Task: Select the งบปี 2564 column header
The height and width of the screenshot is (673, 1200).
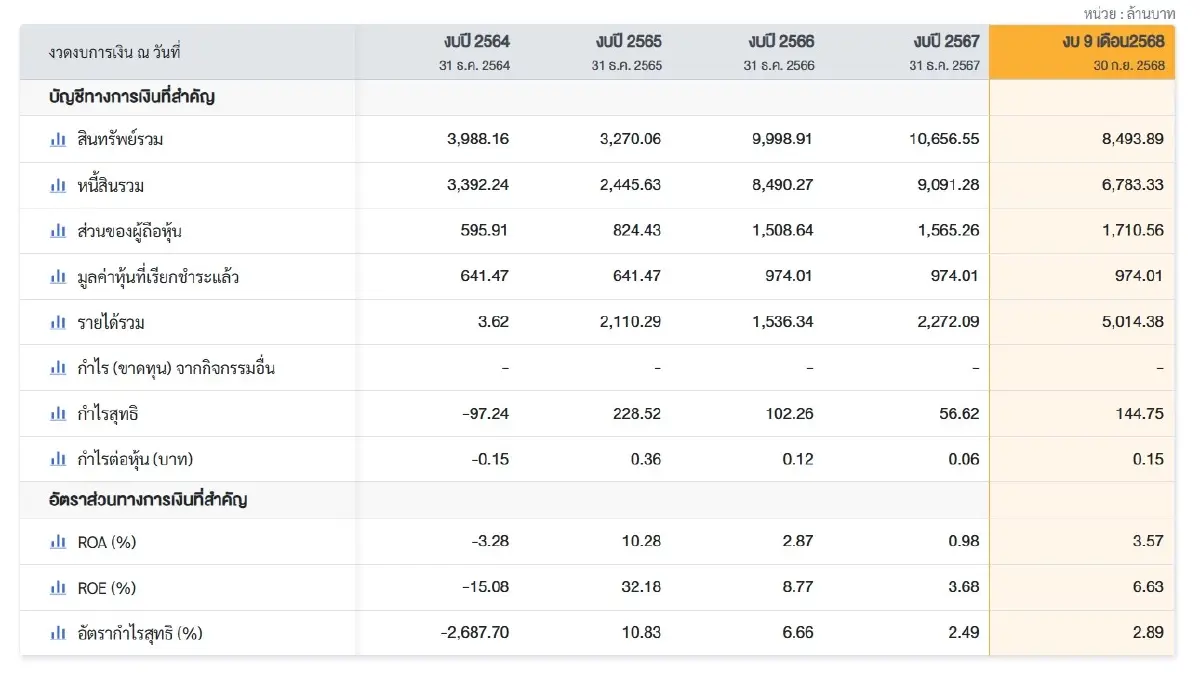Action: pos(476,42)
